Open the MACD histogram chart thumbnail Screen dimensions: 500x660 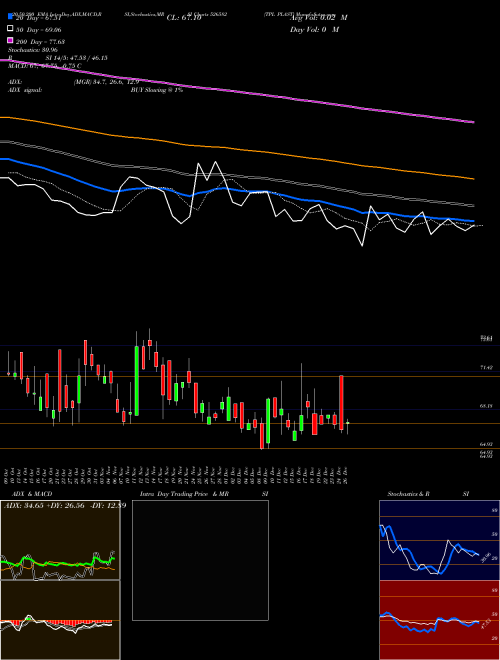[60, 620]
